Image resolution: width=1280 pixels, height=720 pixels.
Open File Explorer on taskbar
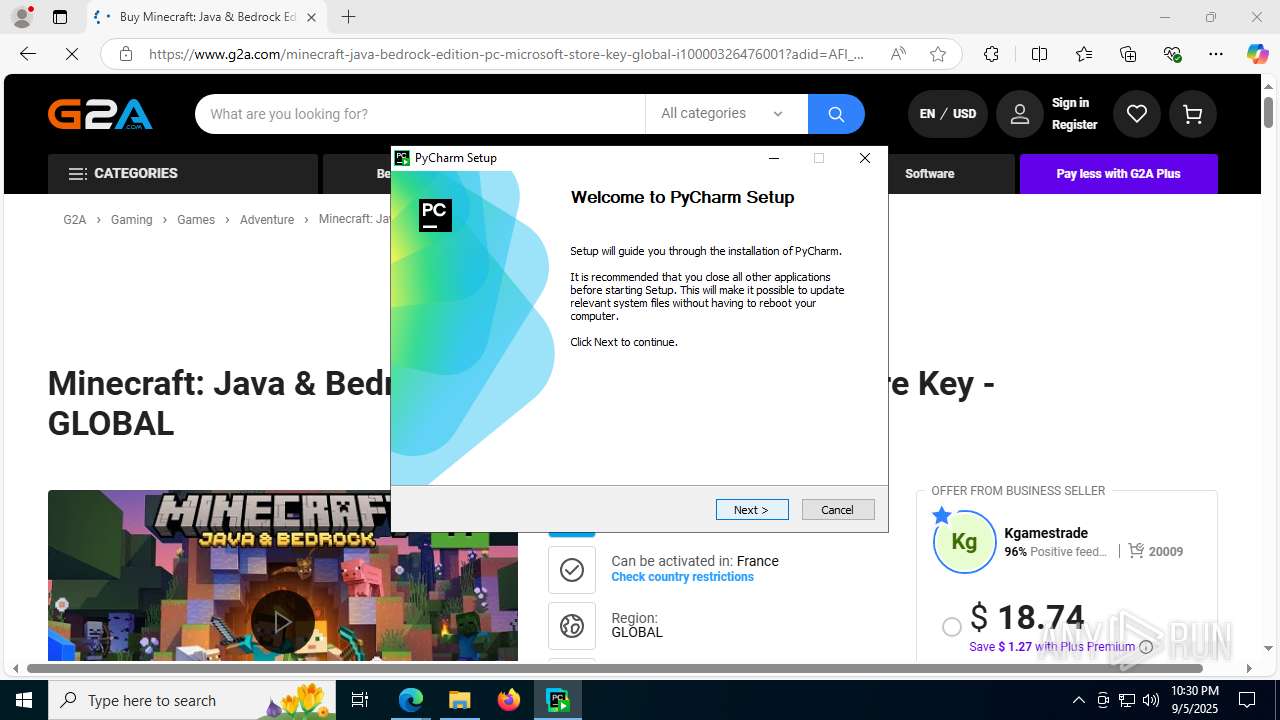(459, 700)
